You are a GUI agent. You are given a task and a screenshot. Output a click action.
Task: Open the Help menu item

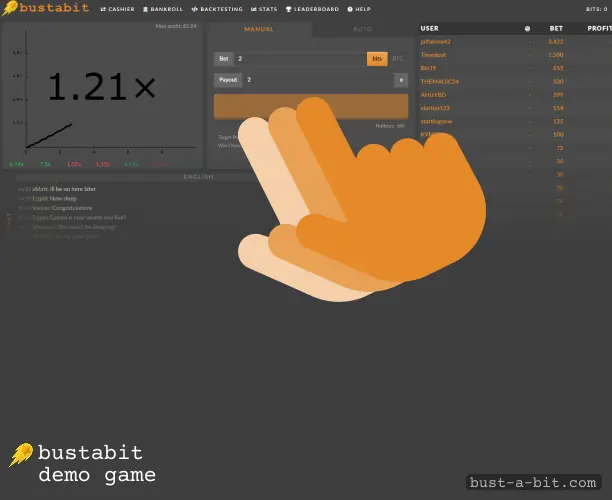(x=359, y=9)
